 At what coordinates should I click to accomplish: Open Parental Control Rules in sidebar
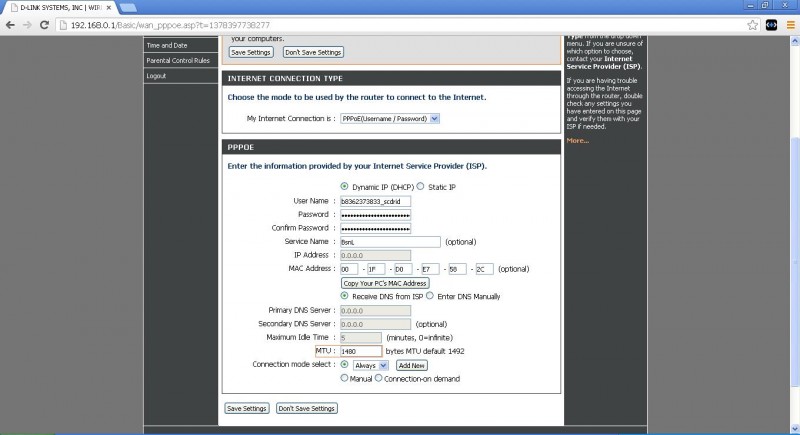(178, 60)
